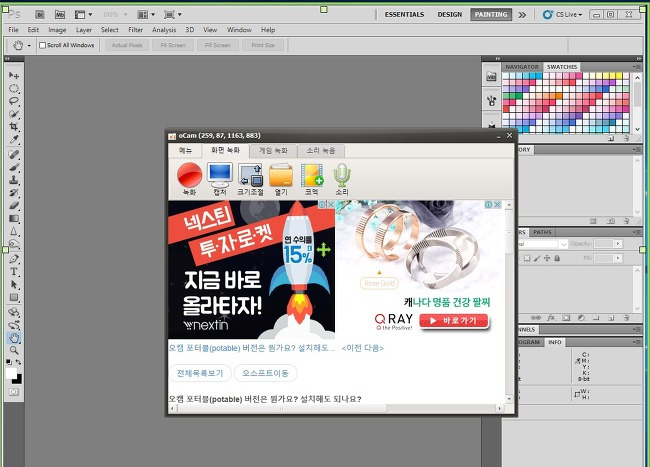Open Mini Bridge with the Mb icon
This screenshot has width=650, height=467.
60,15
